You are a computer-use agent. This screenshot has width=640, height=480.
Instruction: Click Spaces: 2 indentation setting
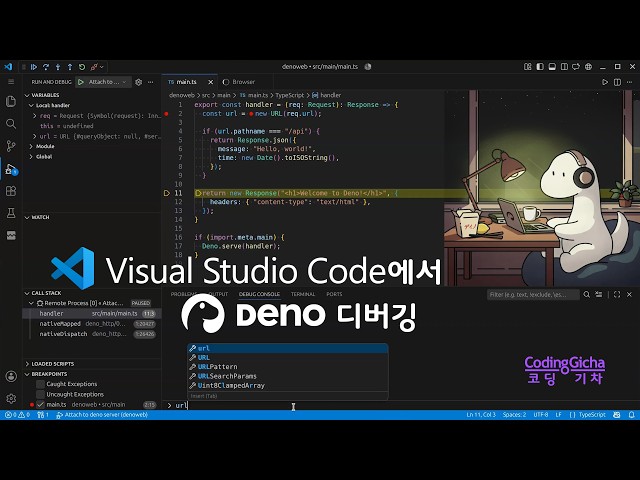[x=514, y=415]
